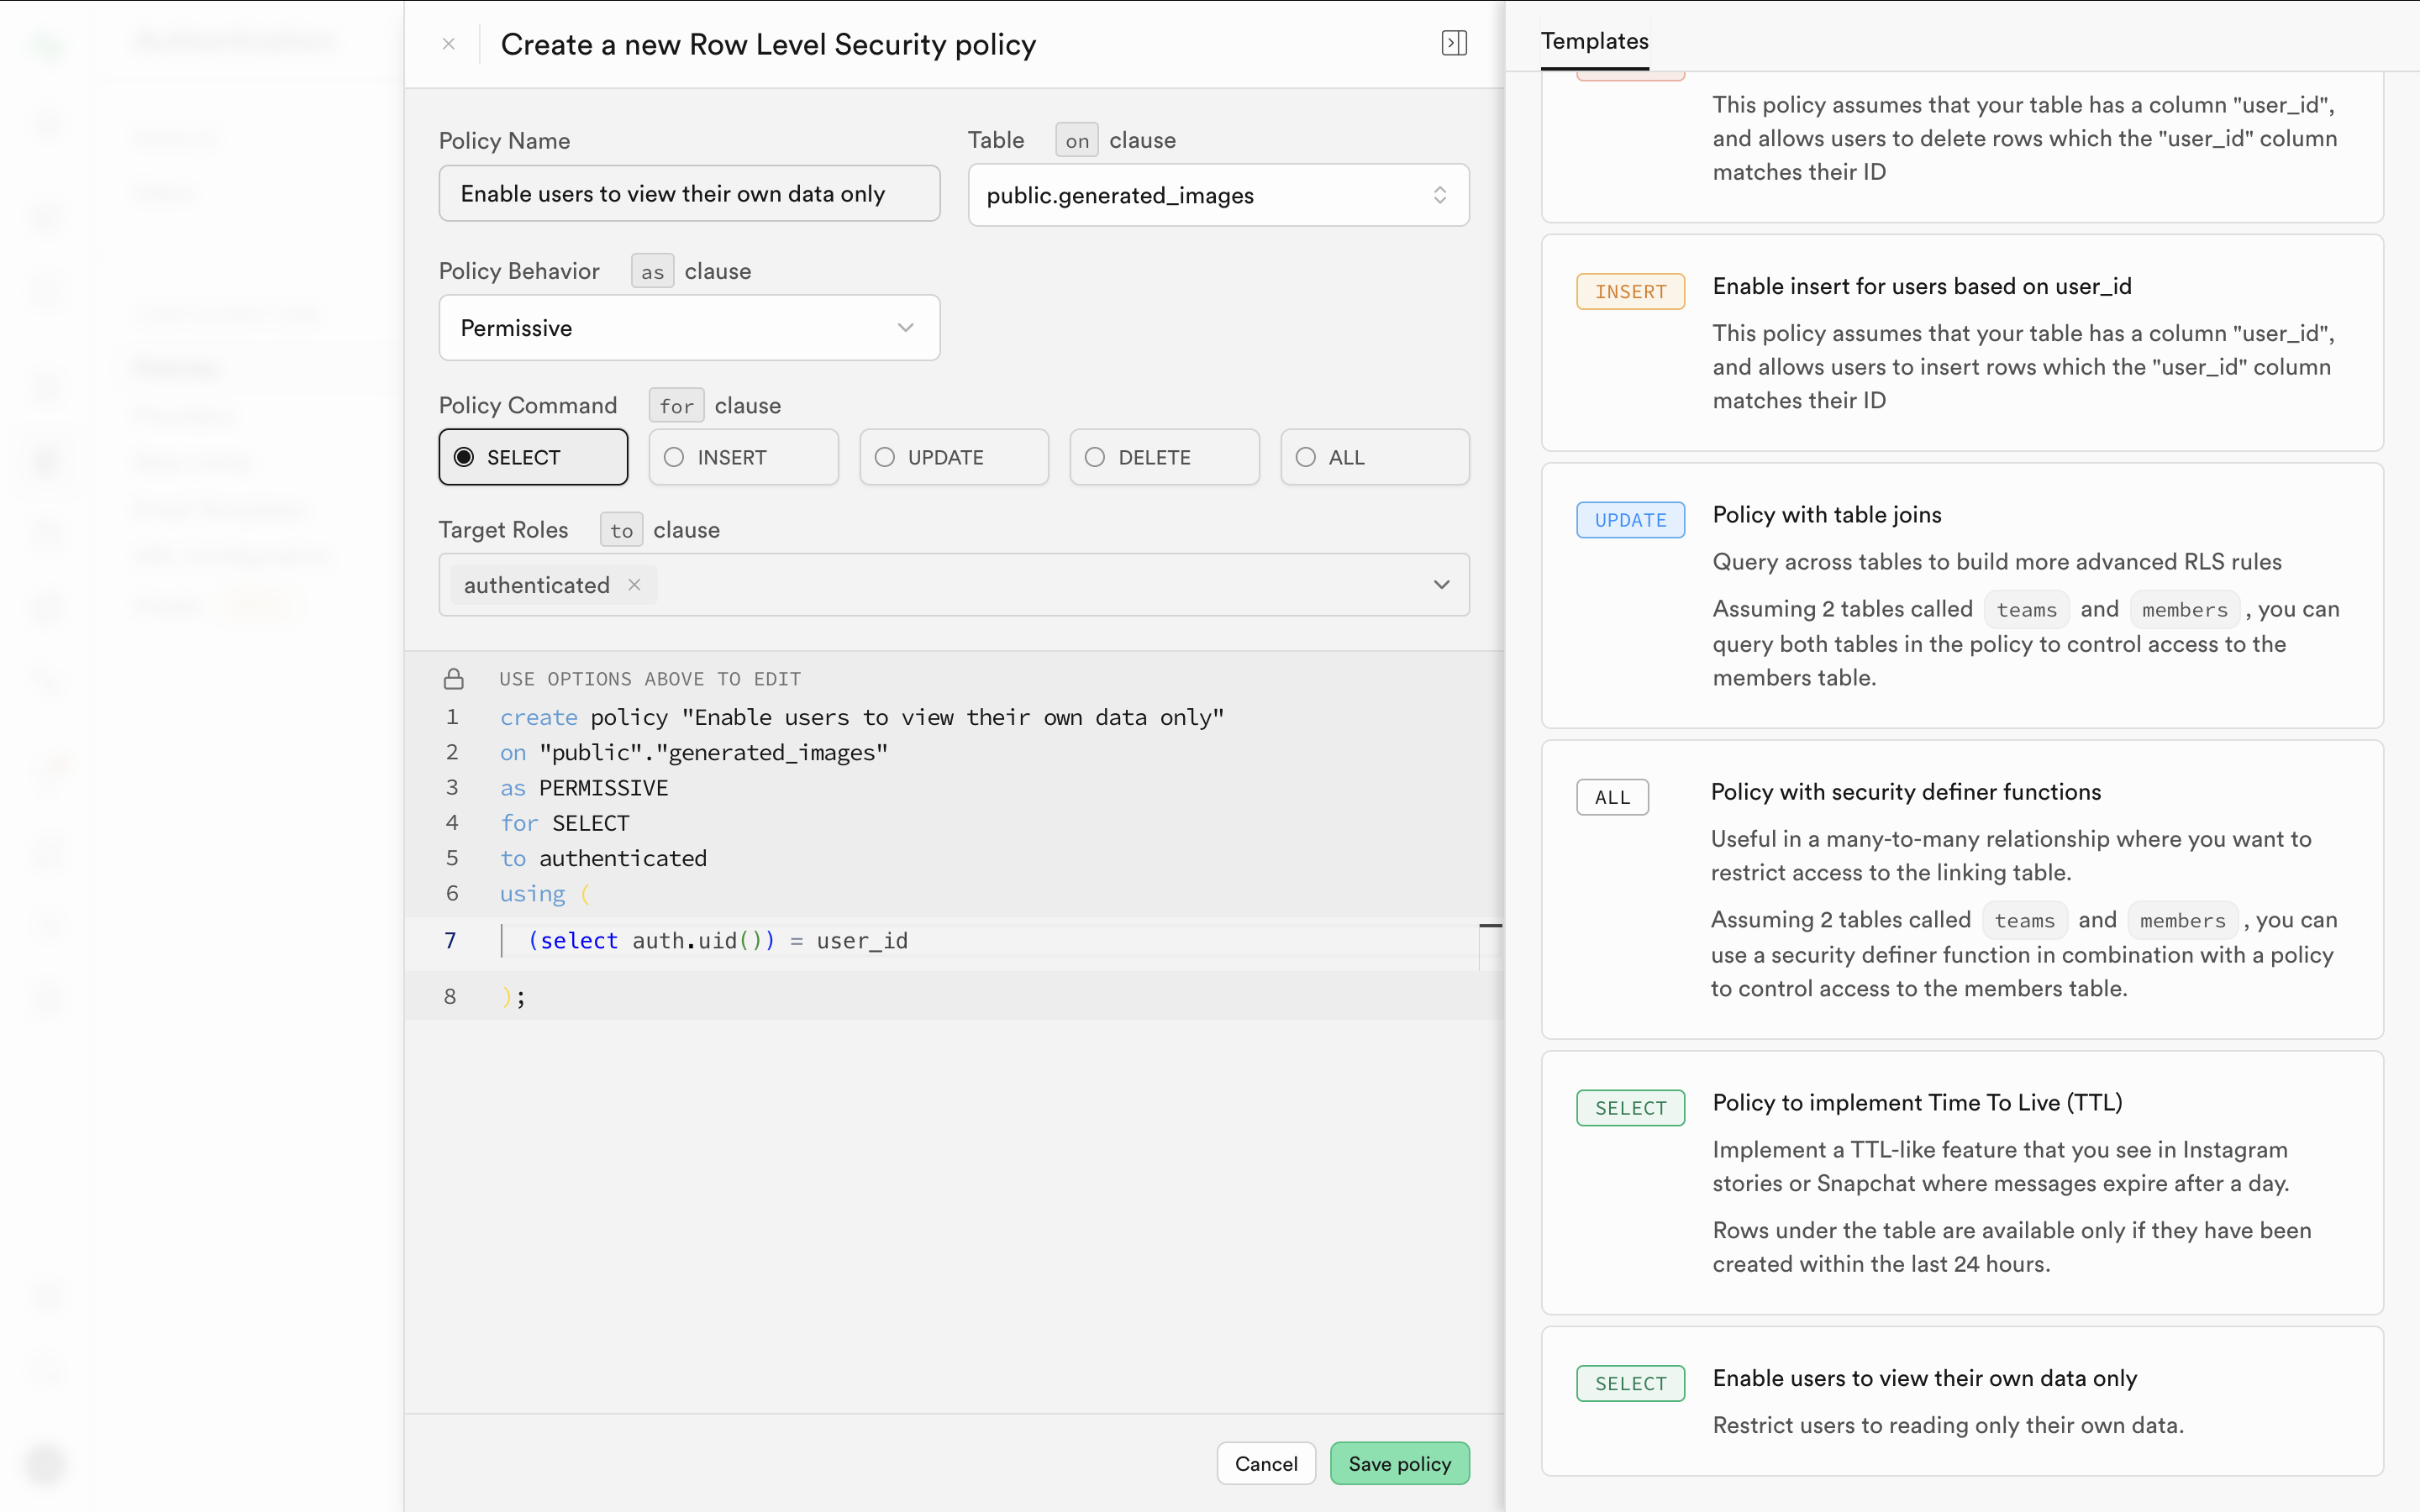Click the SELECT badge on TTL template
Viewport: 2420px width, 1512px height.
pyautogui.click(x=1630, y=1108)
